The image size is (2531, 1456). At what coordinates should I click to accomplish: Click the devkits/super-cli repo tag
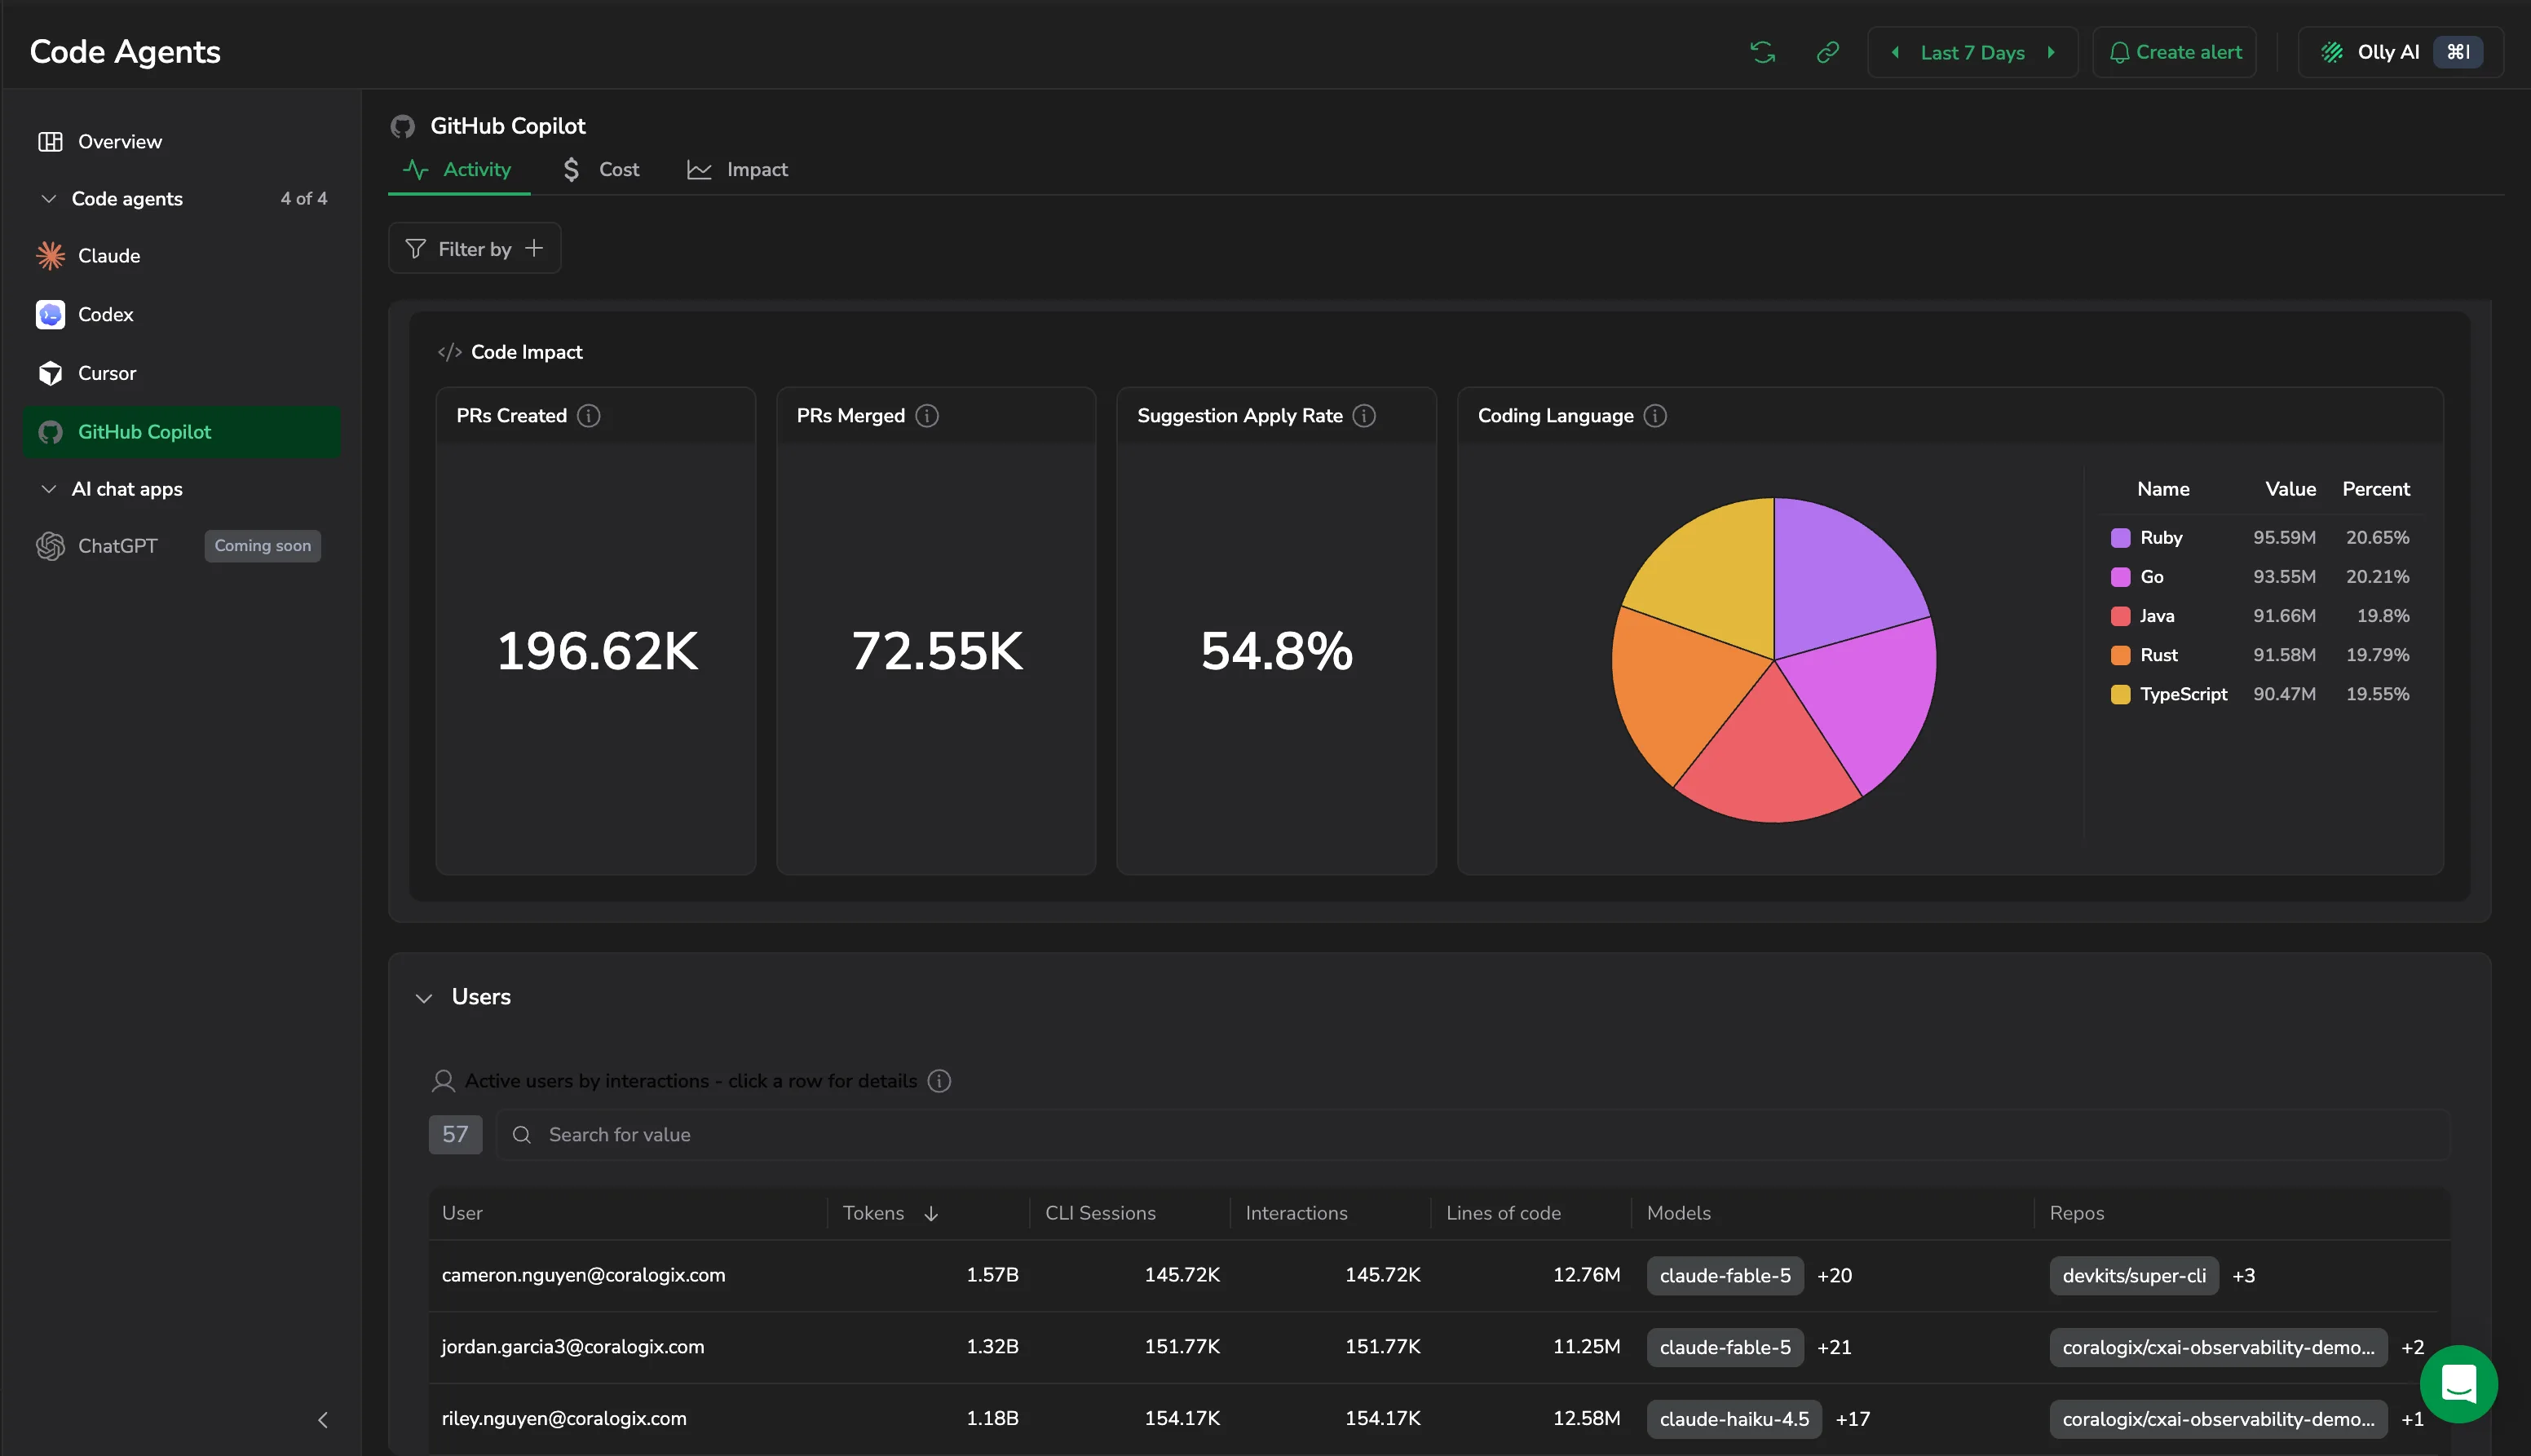coord(2133,1276)
